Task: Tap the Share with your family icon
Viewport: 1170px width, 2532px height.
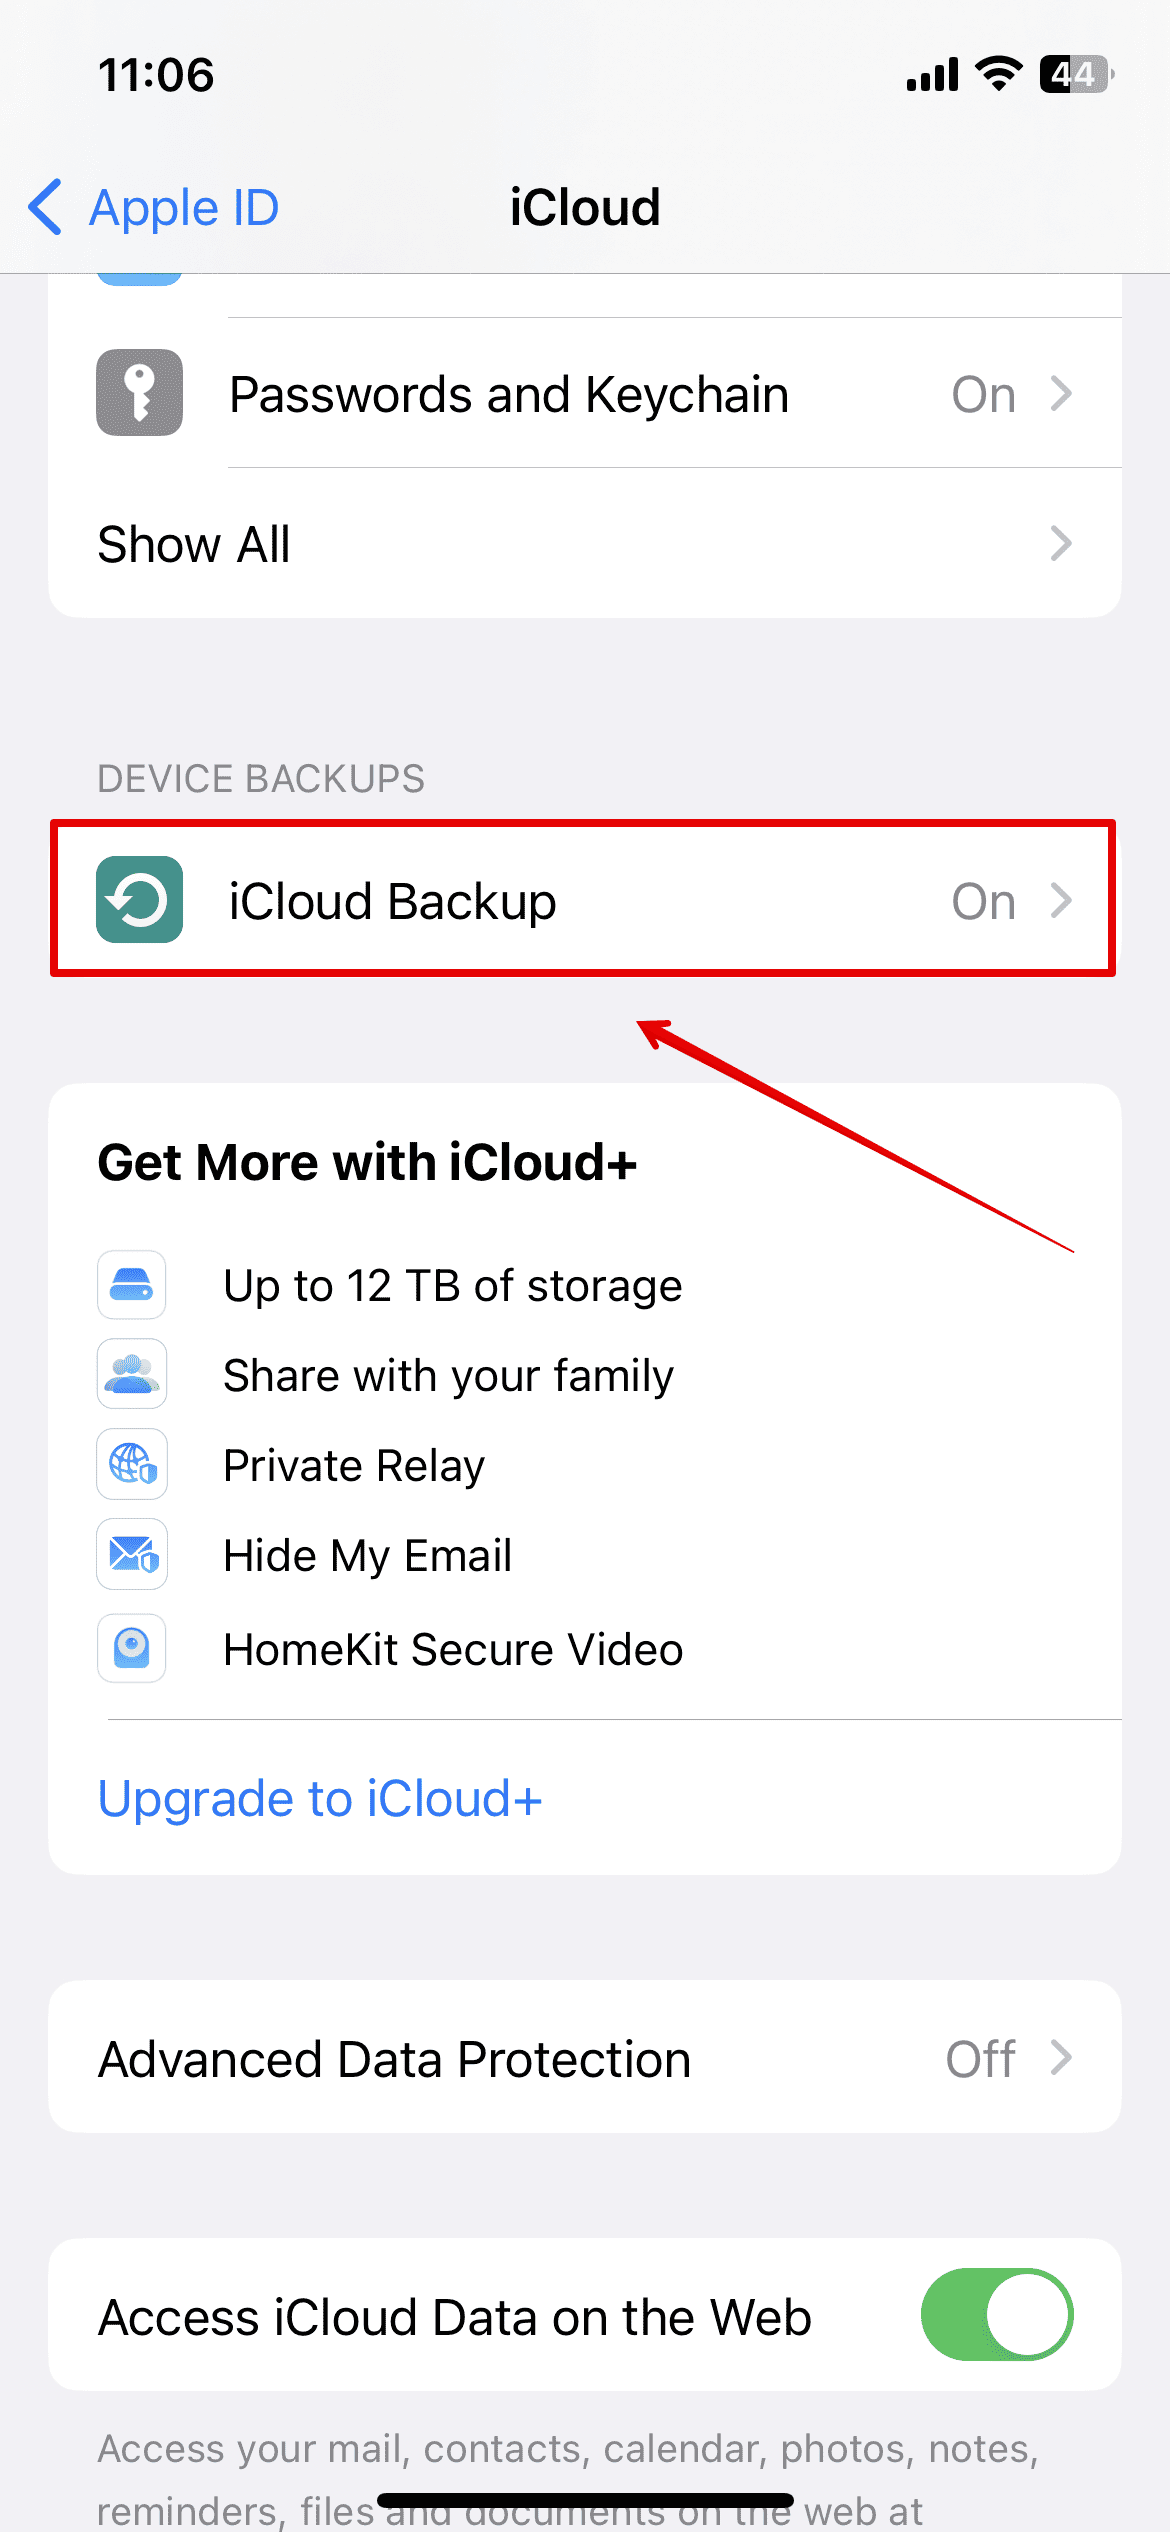Action: pos(132,1375)
